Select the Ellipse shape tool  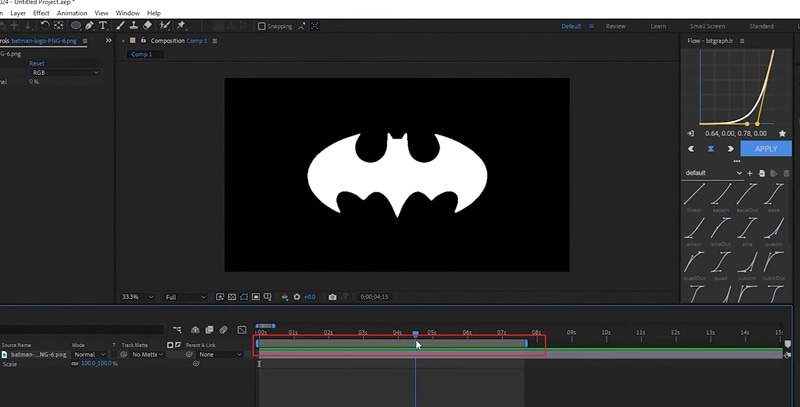click(76, 25)
